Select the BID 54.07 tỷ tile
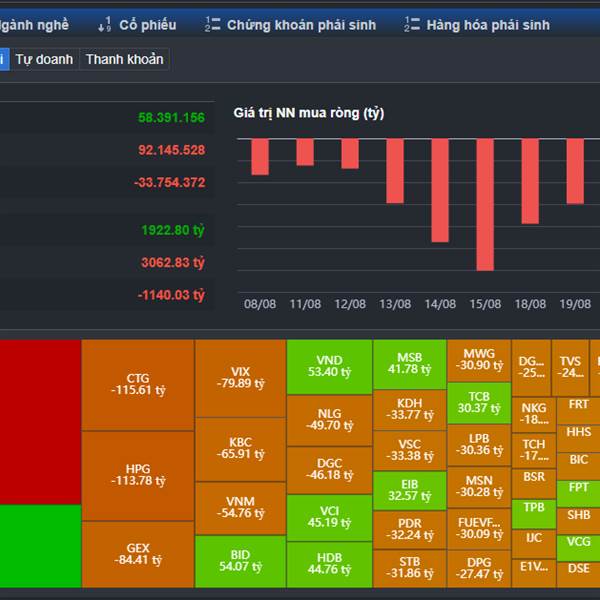The image size is (600, 600). 240,561
